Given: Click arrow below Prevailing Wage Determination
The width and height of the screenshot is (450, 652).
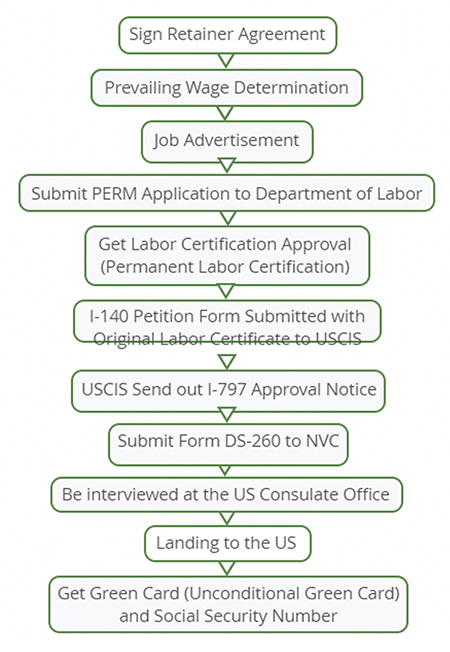Looking at the screenshot, I should point(225,113).
